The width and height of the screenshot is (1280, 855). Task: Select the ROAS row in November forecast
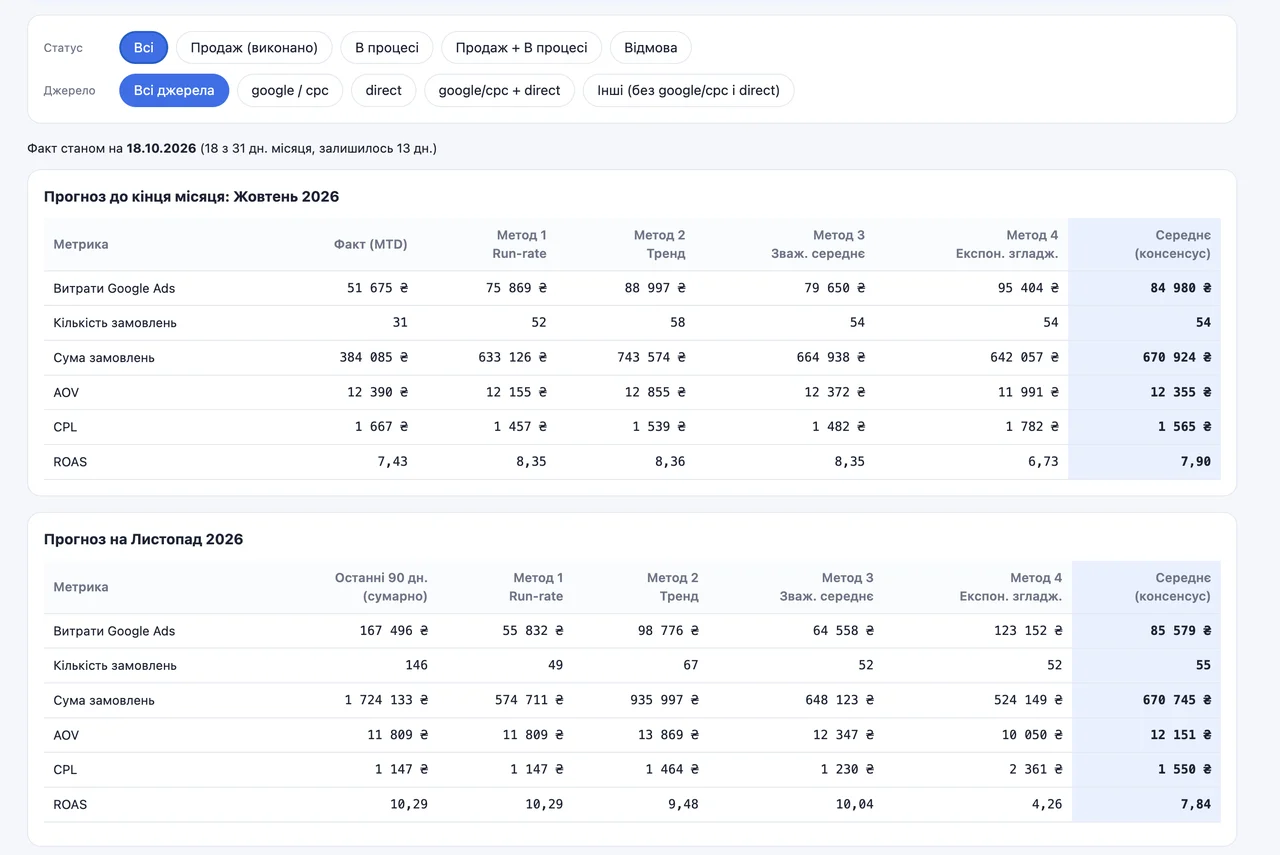tap(632, 804)
